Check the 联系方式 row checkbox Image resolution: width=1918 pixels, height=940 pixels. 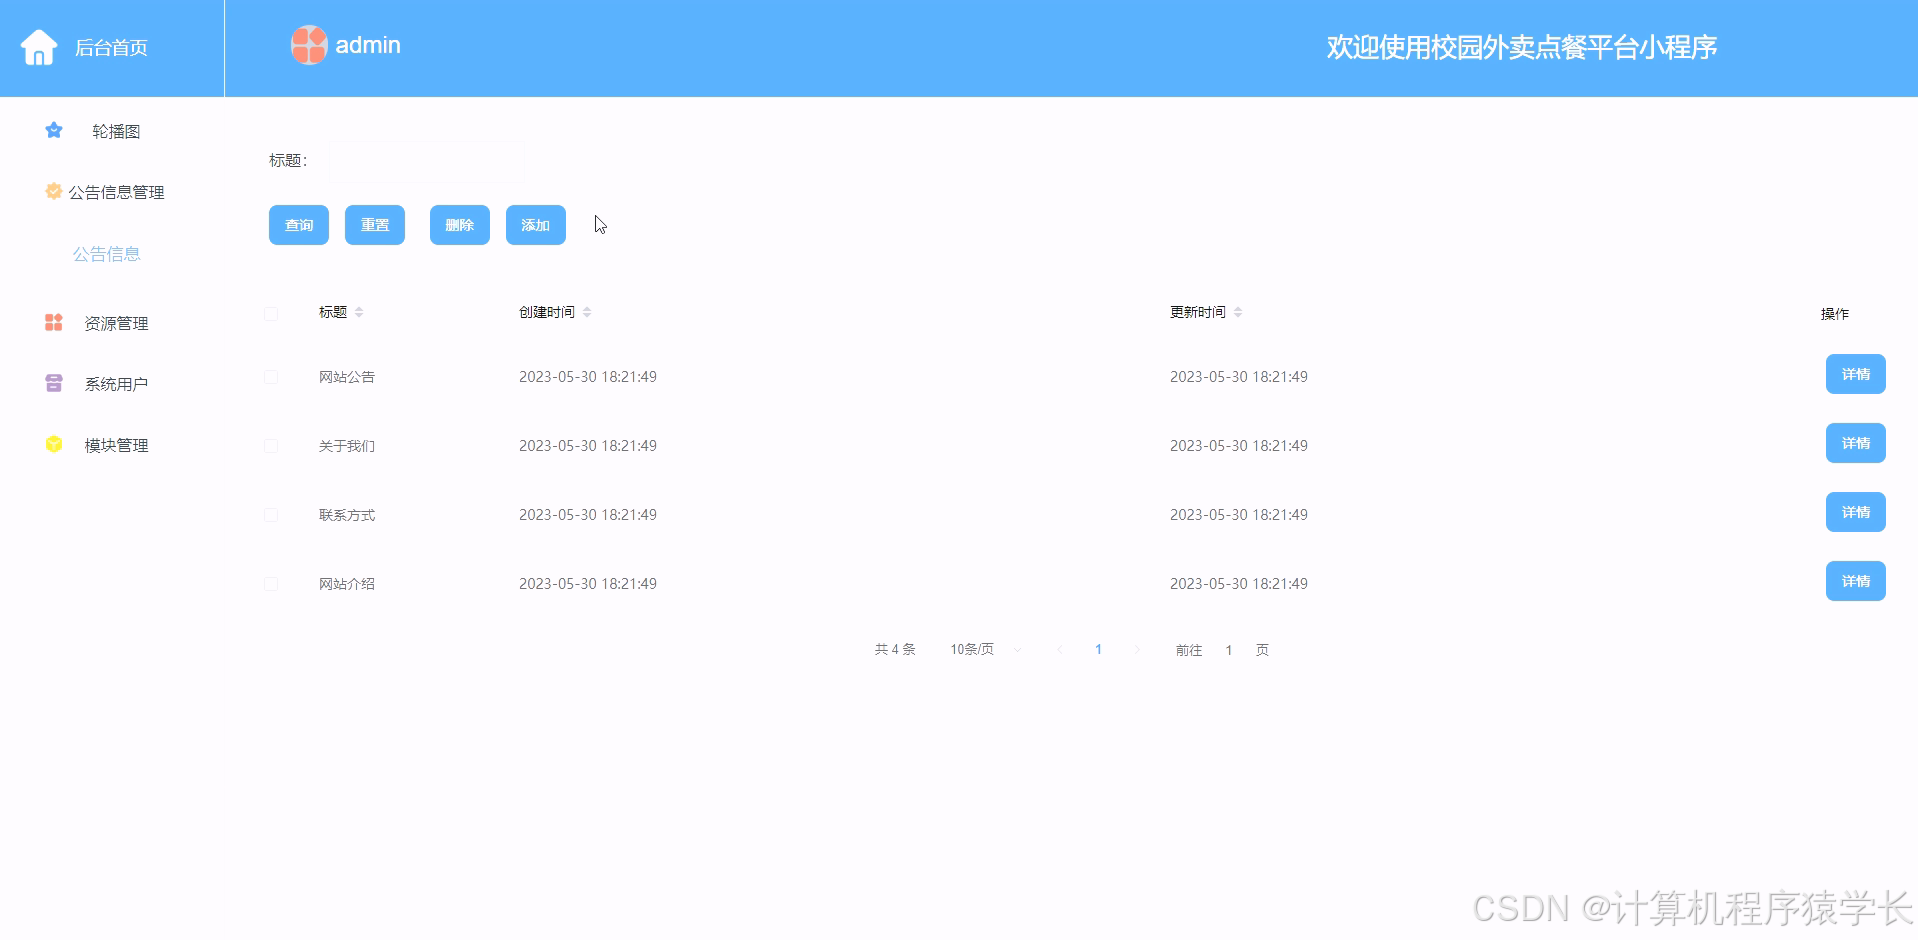[271, 515]
